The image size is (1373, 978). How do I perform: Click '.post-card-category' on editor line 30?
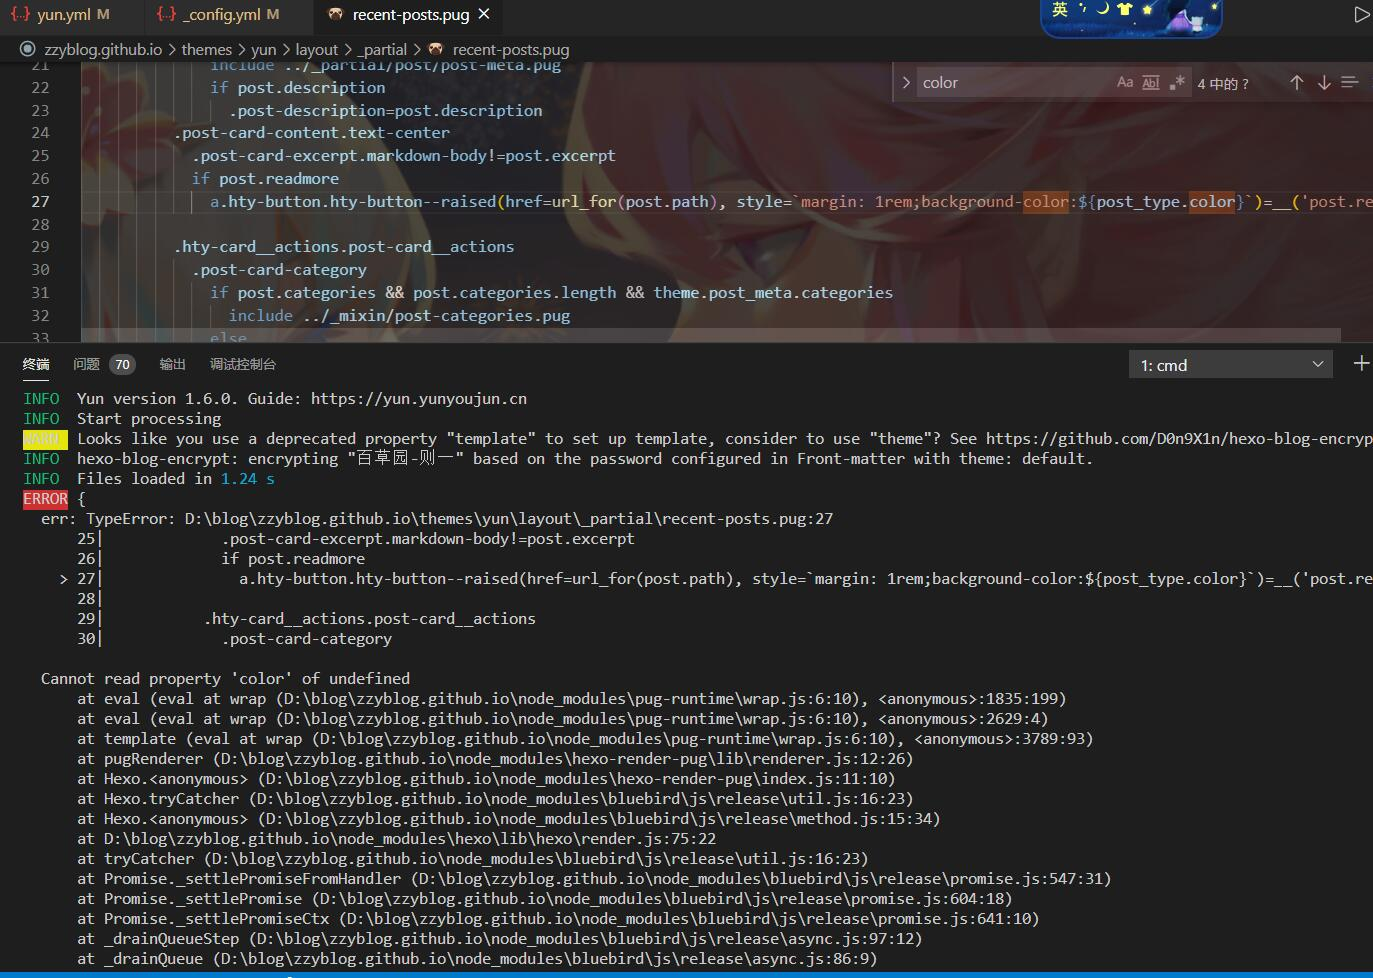(279, 269)
